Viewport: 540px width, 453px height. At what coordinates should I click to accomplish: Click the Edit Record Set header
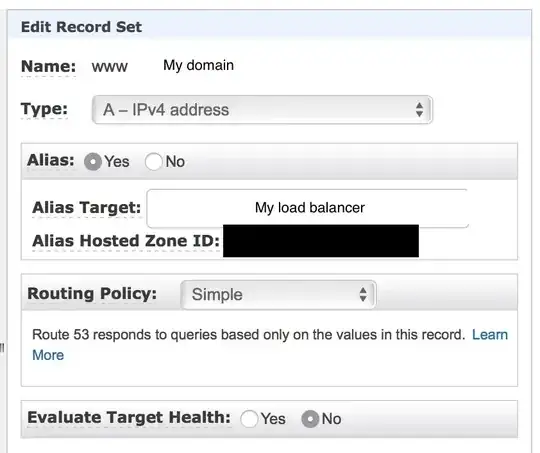click(x=81, y=27)
